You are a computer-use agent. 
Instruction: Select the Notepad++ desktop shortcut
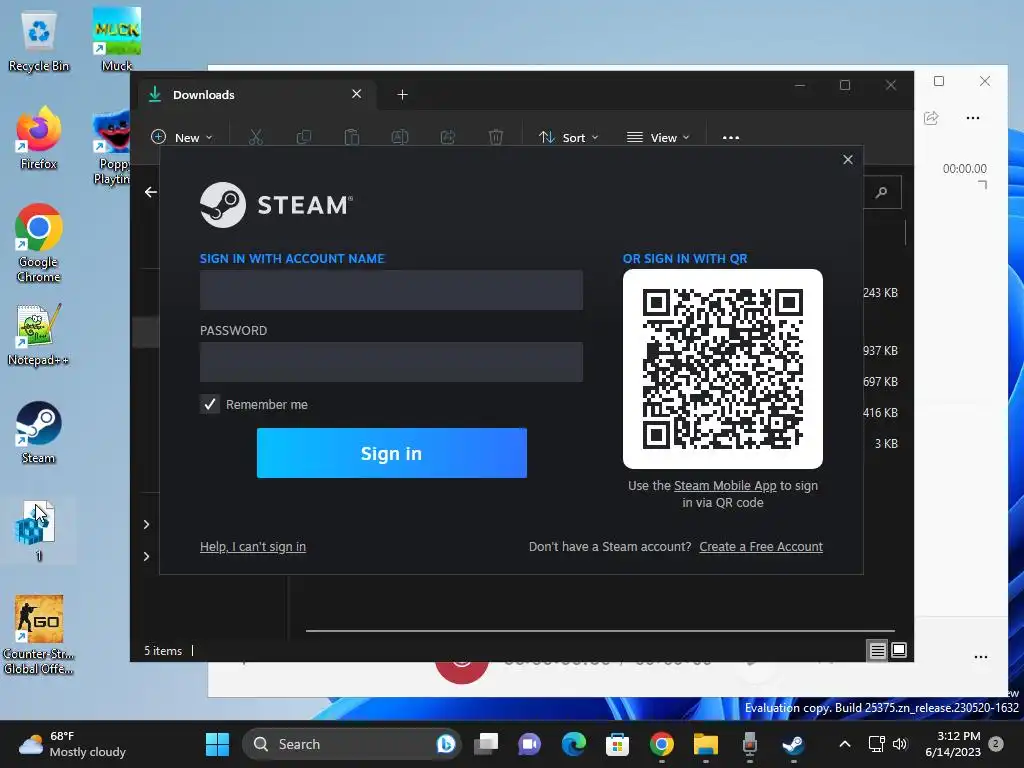tap(39, 335)
